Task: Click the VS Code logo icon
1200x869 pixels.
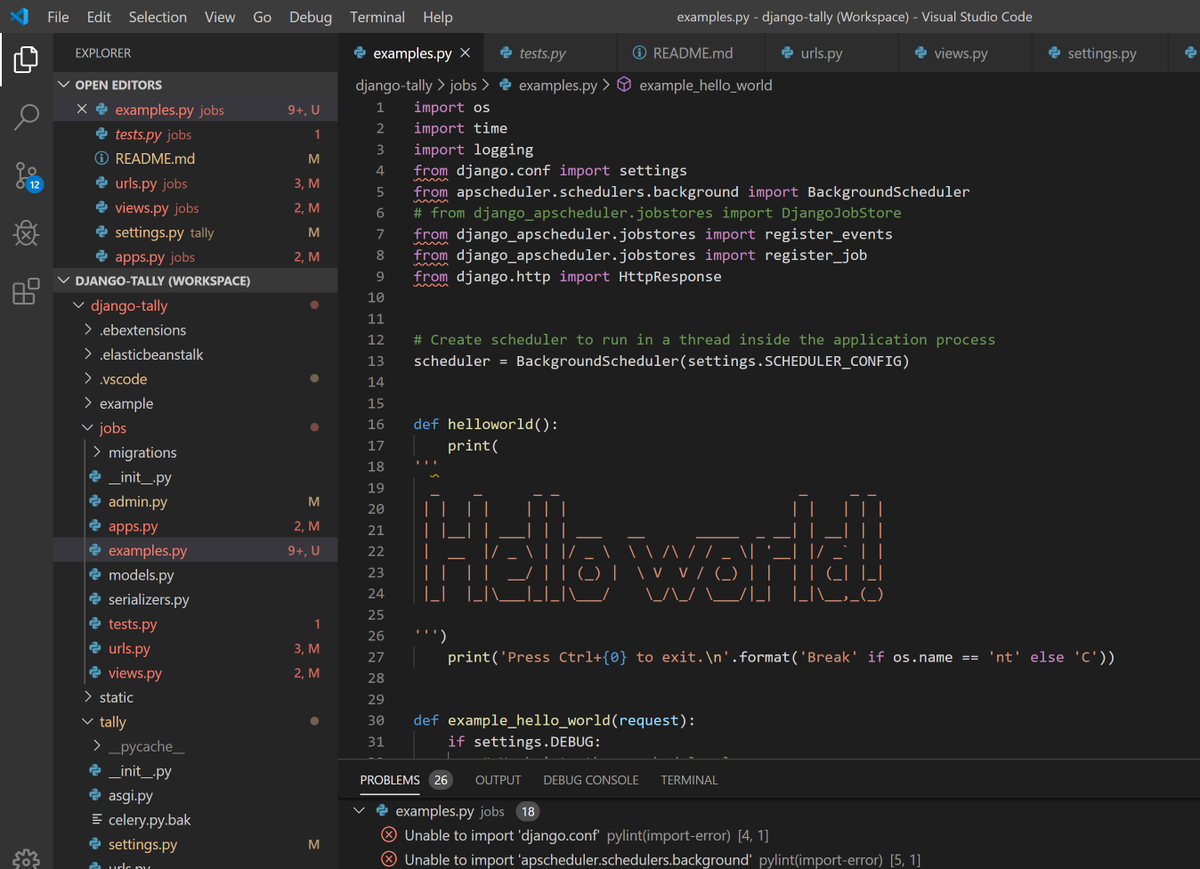Action: pos(18,17)
